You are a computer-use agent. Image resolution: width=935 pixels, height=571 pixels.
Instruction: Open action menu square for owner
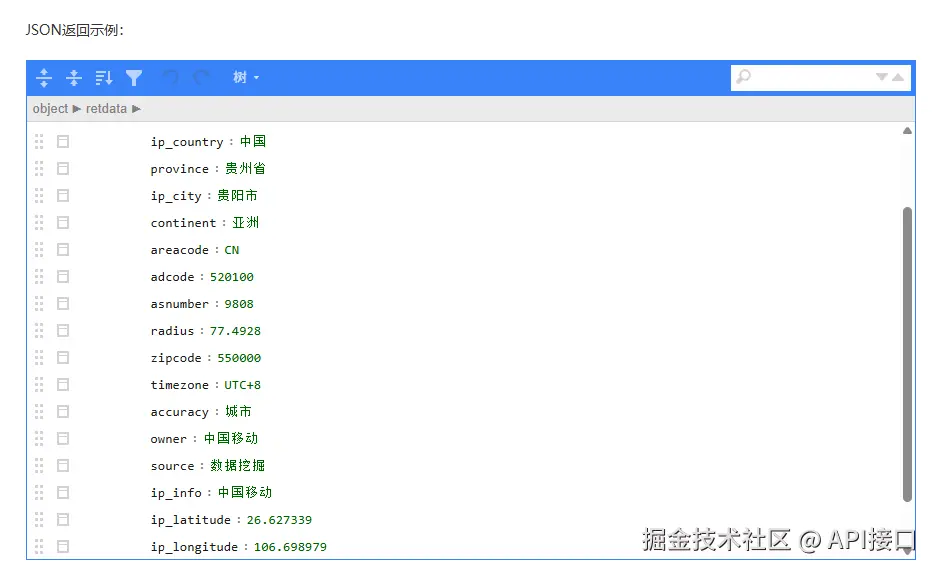(63, 439)
